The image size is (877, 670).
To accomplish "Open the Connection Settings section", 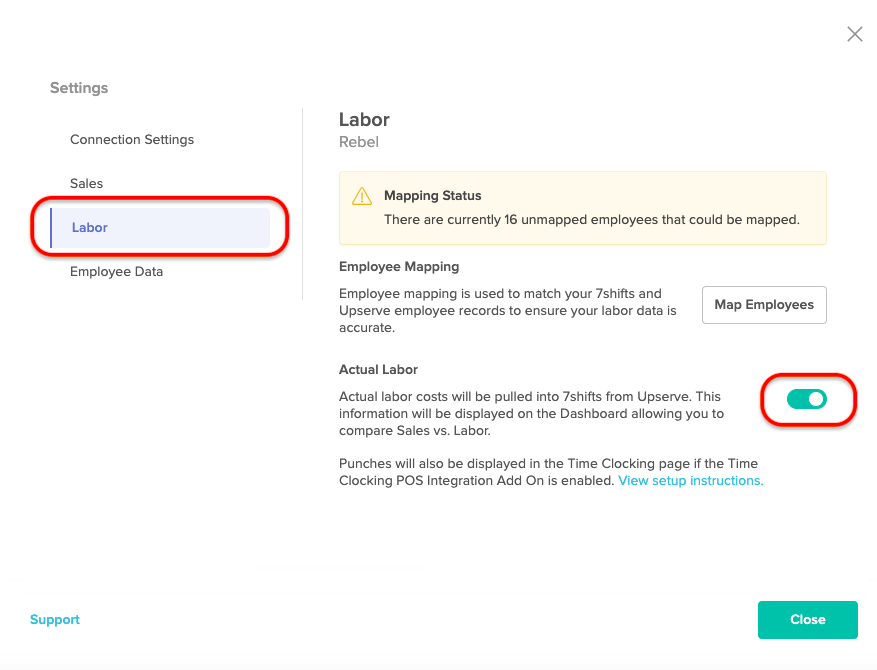I will [132, 139].
